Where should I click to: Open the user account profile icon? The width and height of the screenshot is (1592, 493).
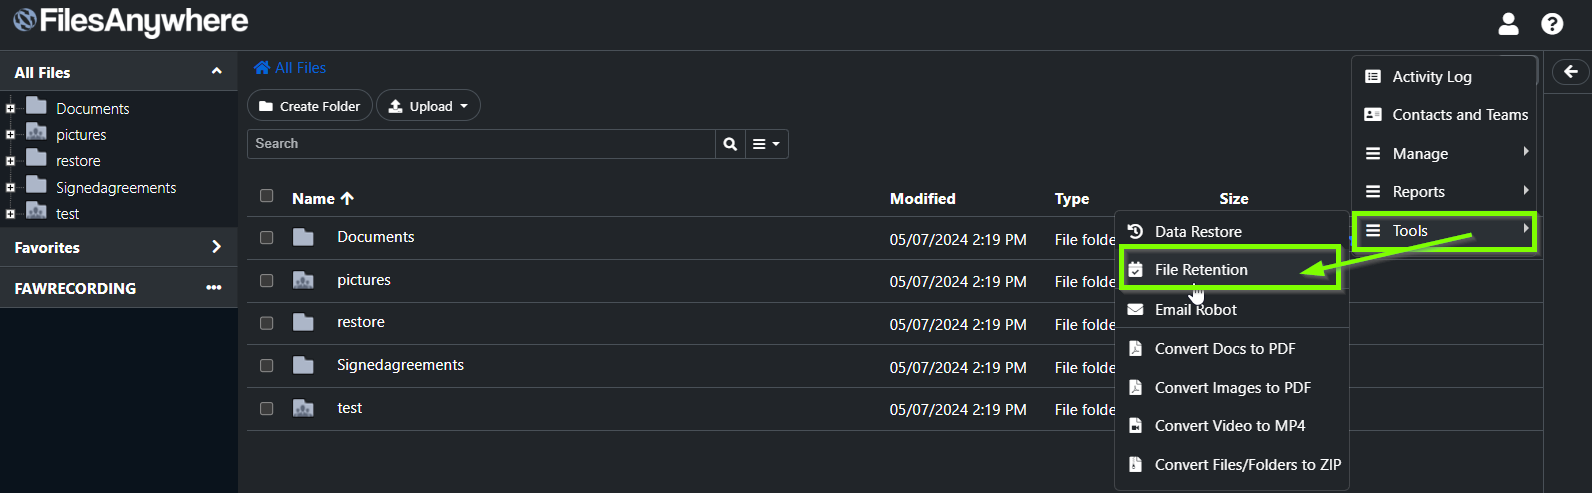pyautogui.click(x=1508, y=23)
